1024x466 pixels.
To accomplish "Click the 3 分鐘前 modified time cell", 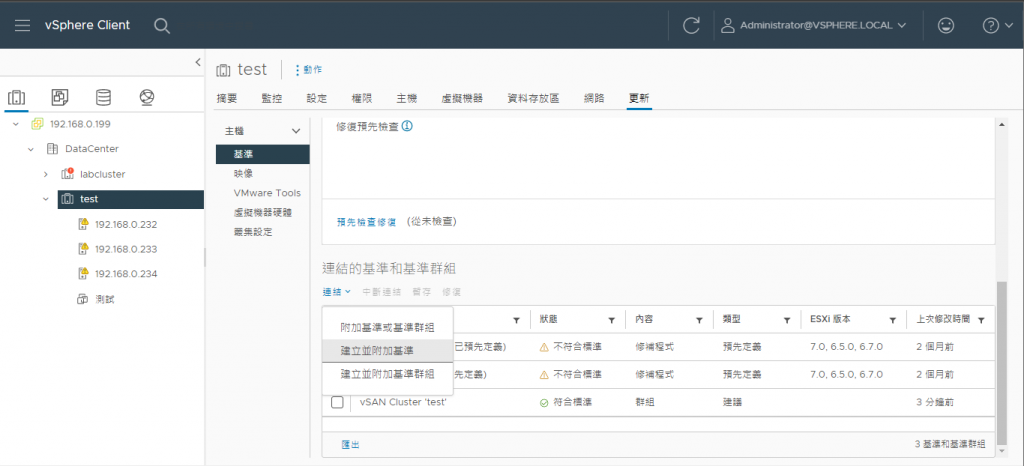I will (935, 403).
